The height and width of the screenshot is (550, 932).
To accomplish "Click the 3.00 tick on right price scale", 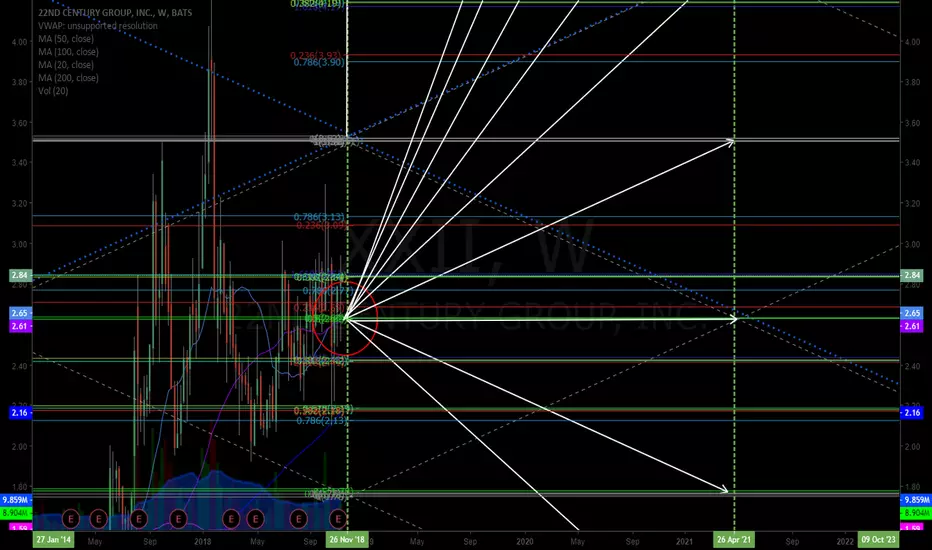I will [x=912, y=244].
